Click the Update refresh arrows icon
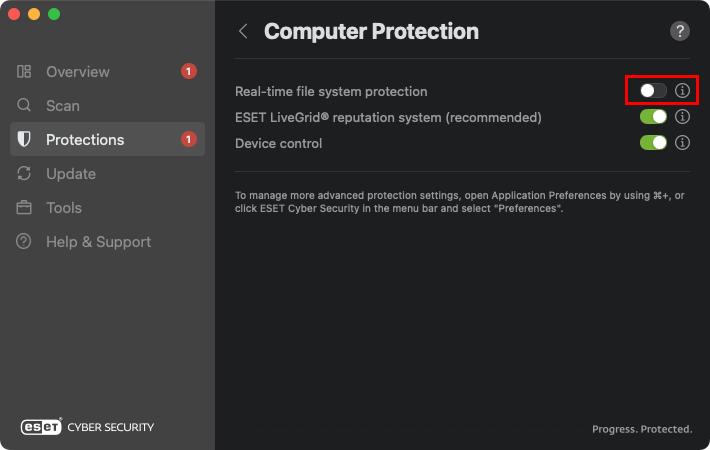 [x=25, y=174]
